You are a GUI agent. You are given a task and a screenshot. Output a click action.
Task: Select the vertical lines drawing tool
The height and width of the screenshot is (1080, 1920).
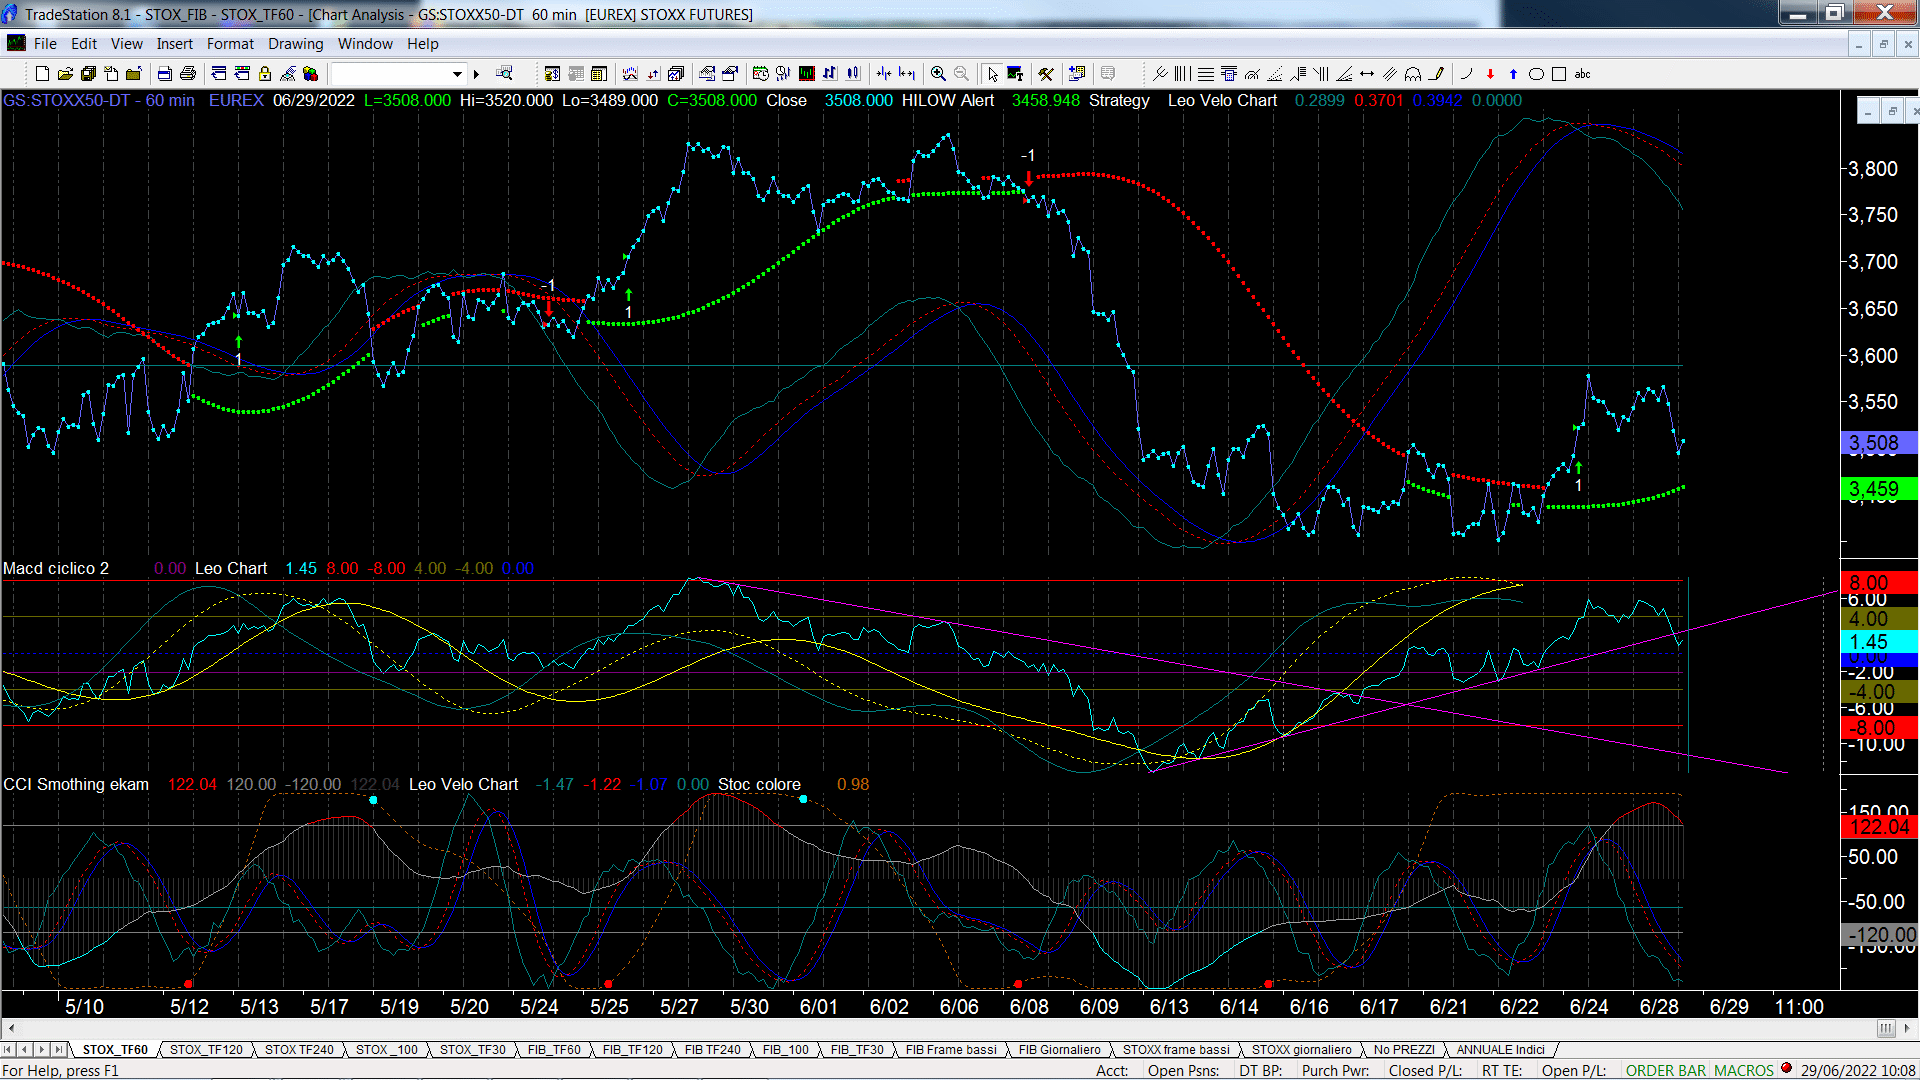tap(1183, 74)
